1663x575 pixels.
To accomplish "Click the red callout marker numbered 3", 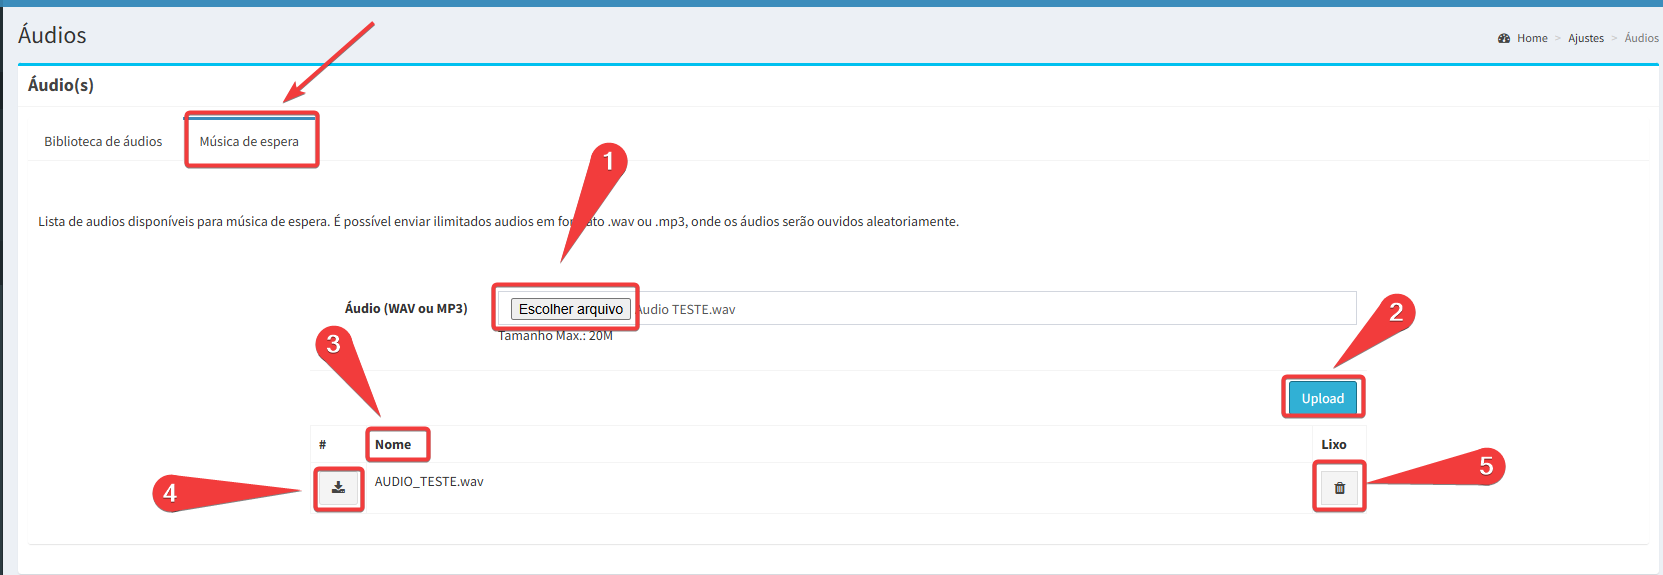I will pos(334,344).
